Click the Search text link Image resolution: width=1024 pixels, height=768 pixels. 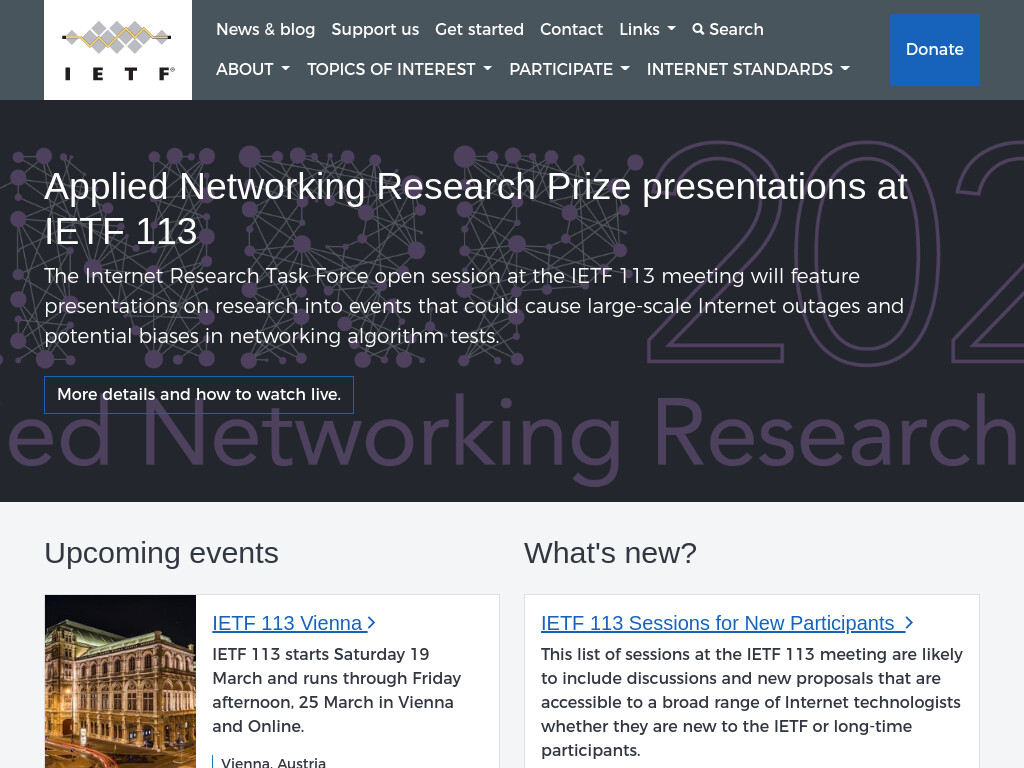point(736,29)
